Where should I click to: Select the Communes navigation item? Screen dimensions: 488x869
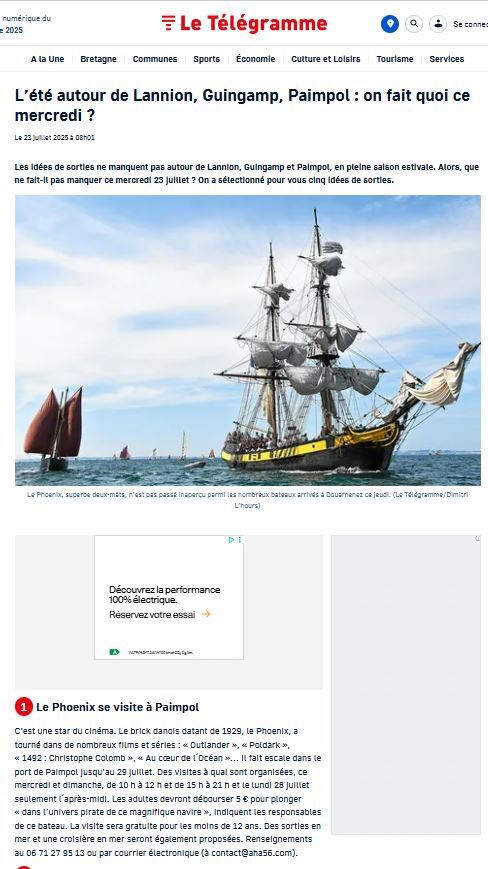(155, 59)
